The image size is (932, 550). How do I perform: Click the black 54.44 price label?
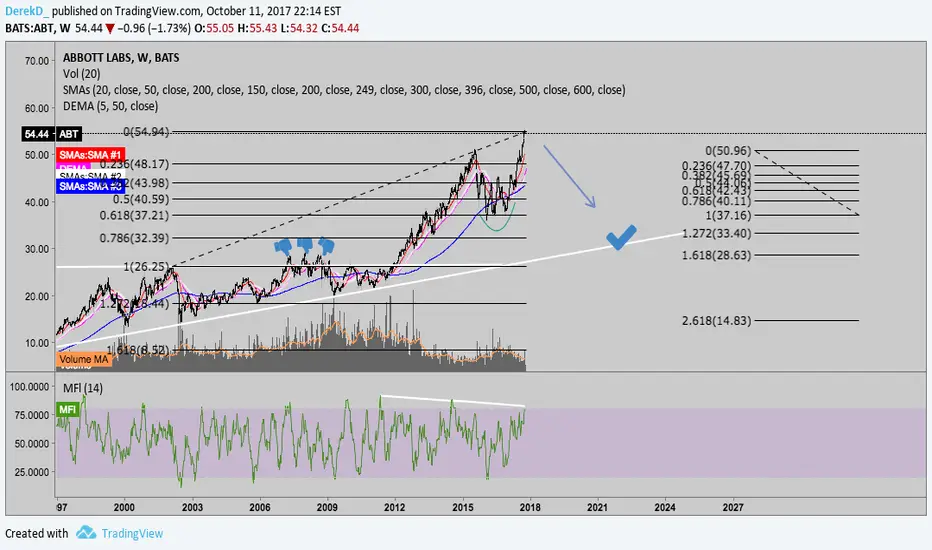pyautogui.click(x=36, y=134)
